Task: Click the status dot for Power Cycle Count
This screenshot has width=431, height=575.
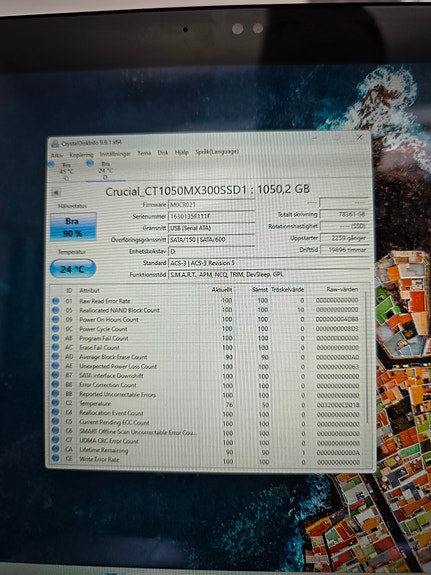Action: tap(55, 328)
